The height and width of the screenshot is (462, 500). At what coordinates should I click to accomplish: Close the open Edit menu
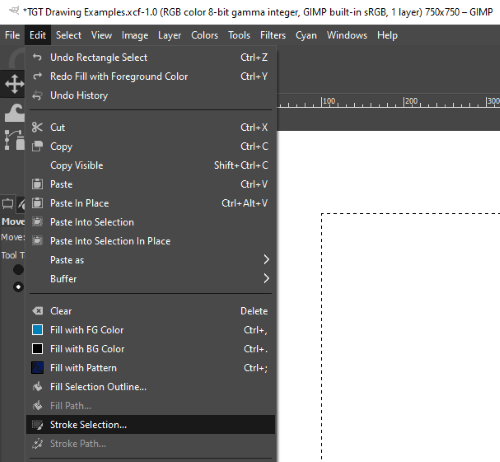[37, 35]
